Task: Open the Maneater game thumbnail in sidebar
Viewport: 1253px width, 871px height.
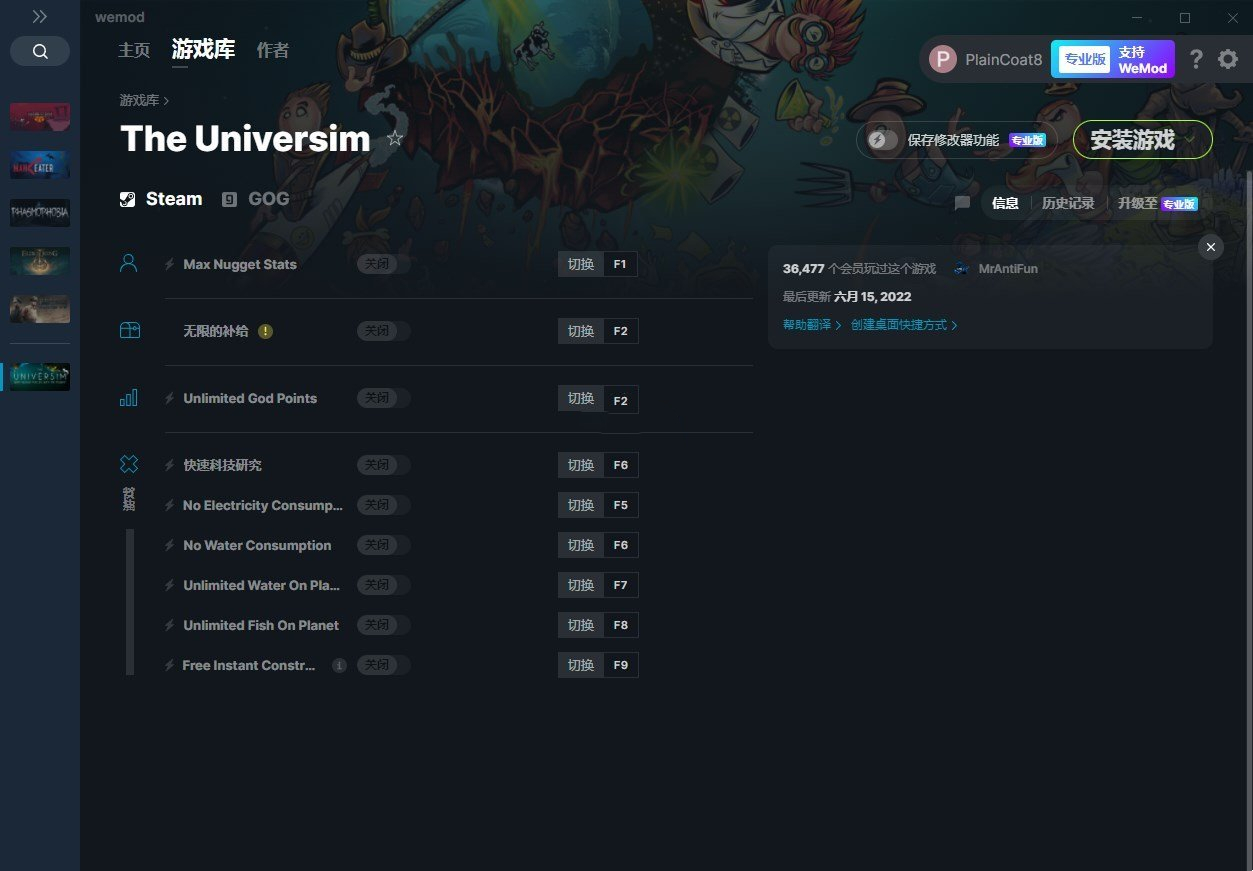Action: (x=40, y=165)
